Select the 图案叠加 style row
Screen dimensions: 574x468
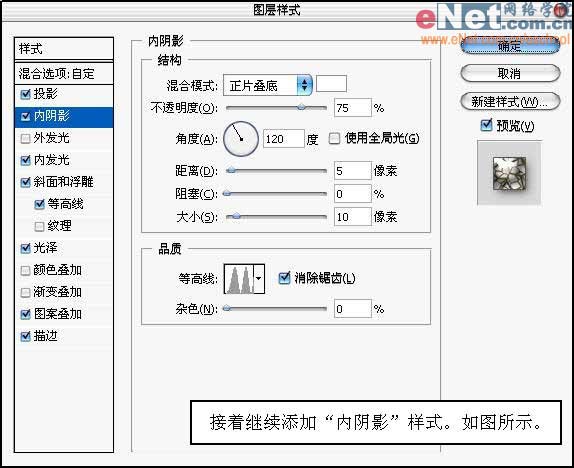click(x=64, y=314)
